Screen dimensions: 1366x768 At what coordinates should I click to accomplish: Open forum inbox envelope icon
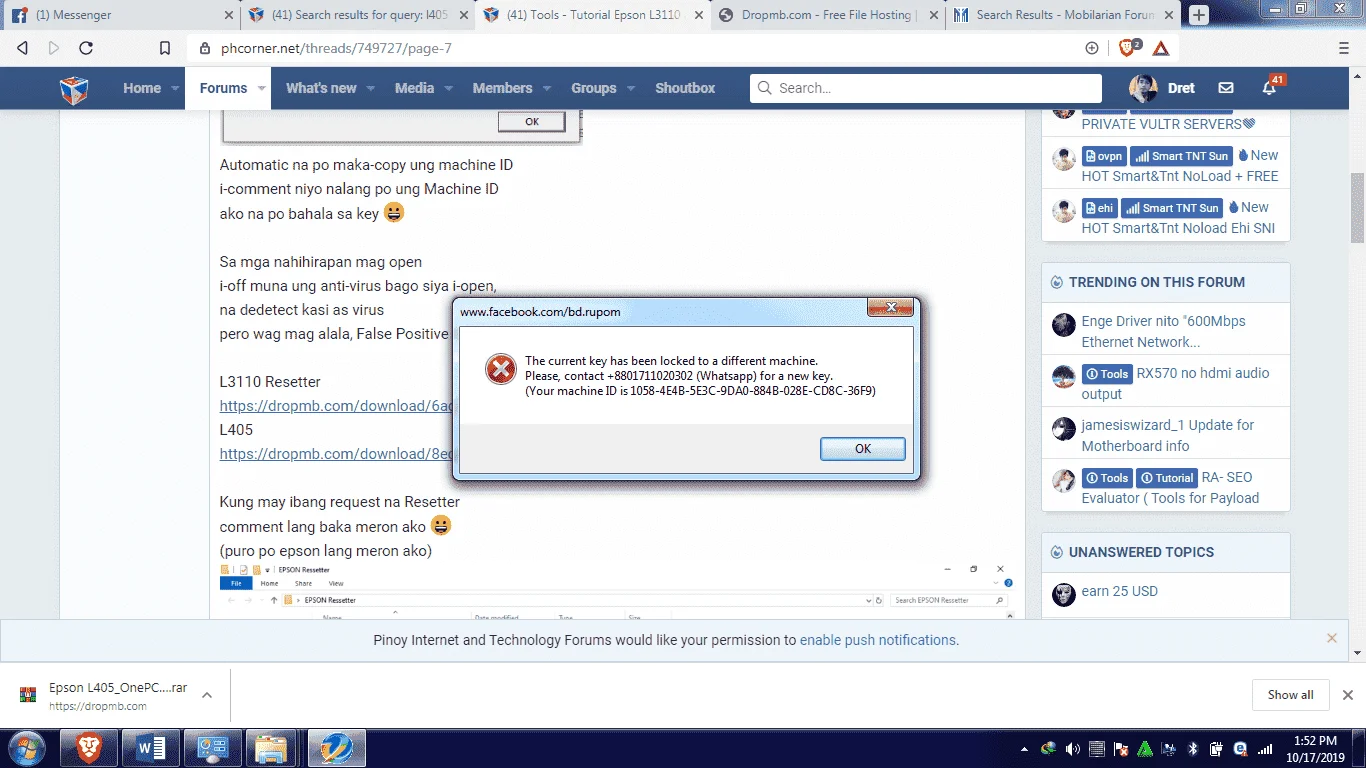coord(1226,88)
